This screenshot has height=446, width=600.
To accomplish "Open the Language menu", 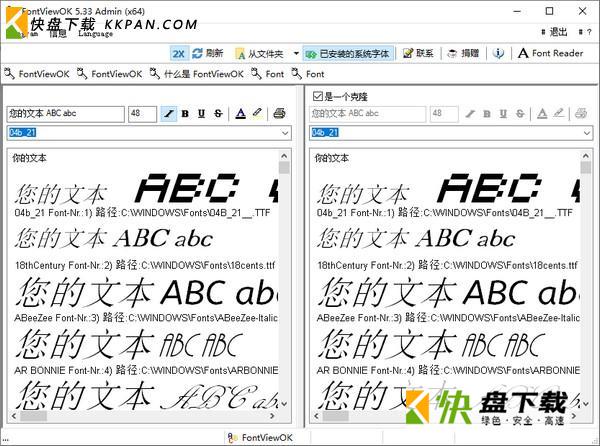I will (x=96, y=34).
